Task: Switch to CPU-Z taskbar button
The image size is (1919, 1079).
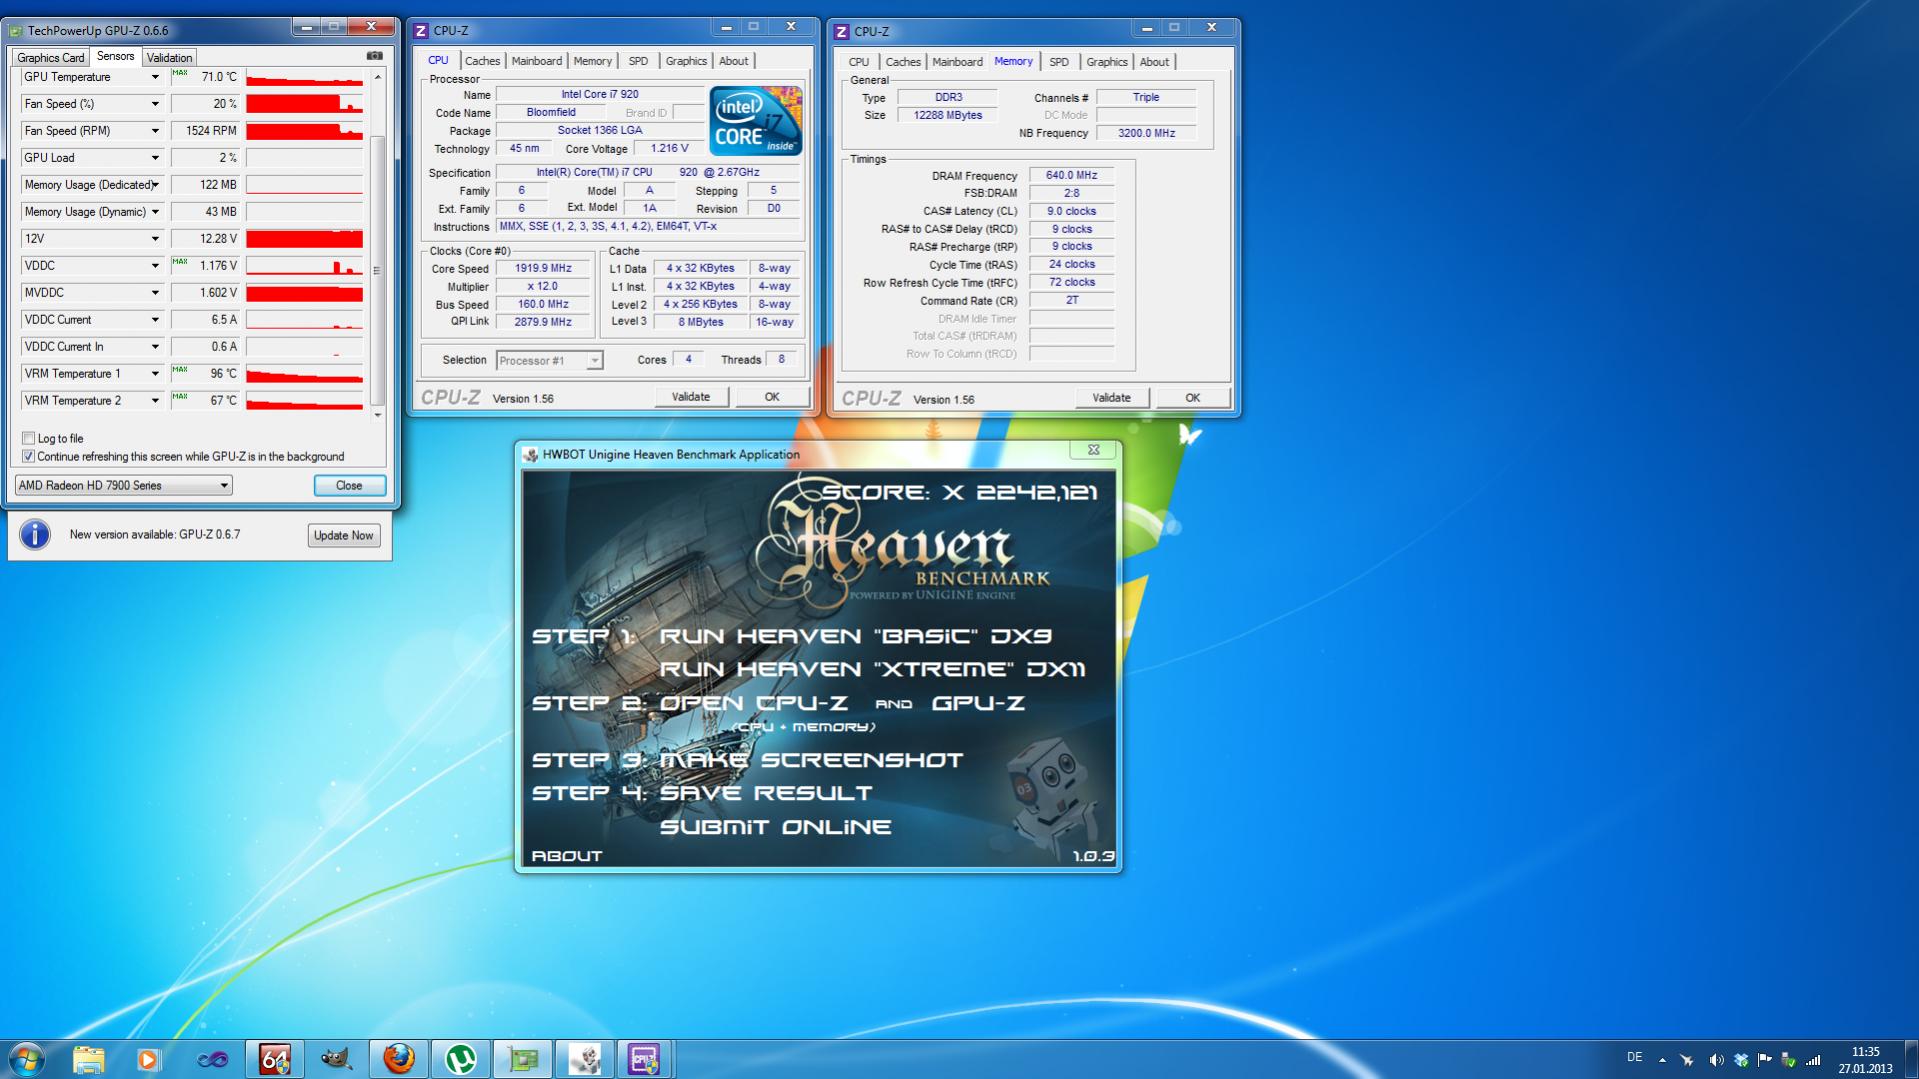Action: pos(646,1059)
